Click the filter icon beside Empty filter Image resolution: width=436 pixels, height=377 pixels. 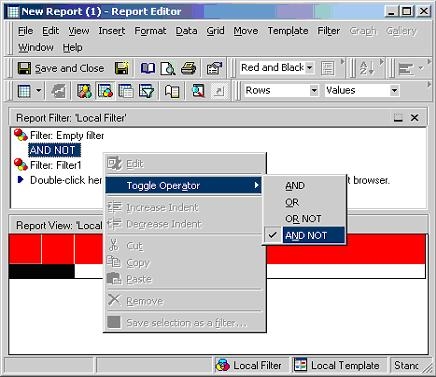[21, 135]
